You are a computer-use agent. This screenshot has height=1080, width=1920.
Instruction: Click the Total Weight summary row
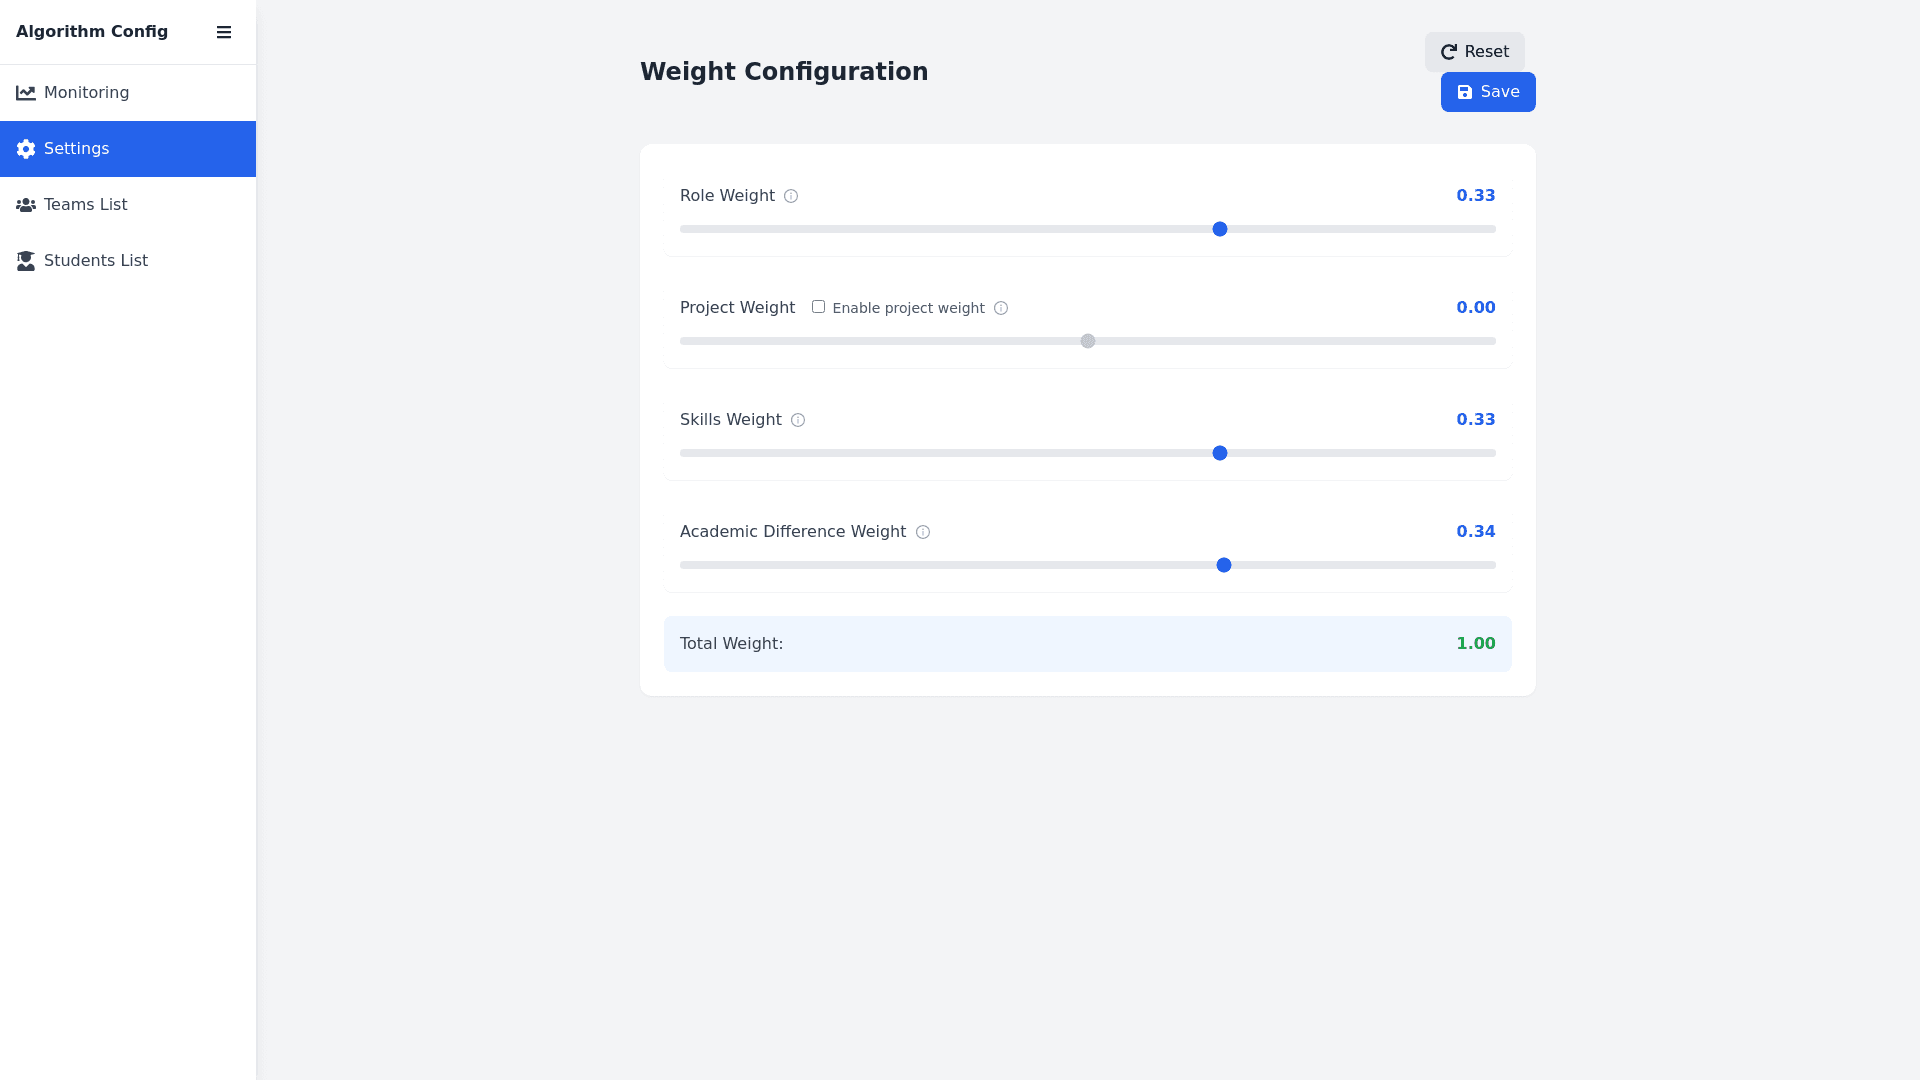(x=1087, y=644)
